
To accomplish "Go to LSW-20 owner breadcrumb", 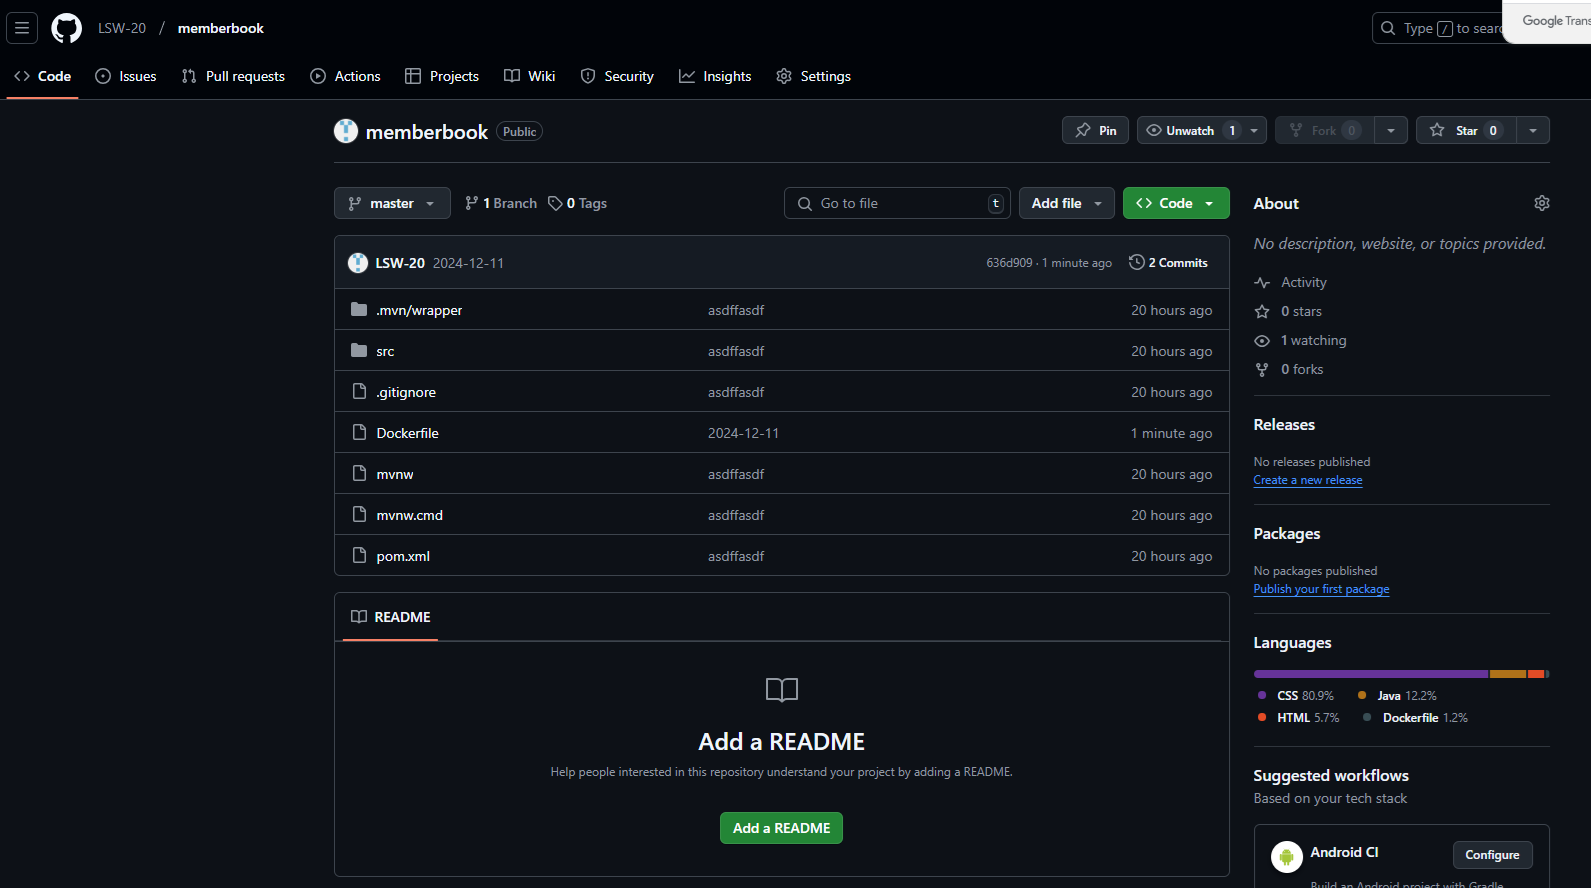I will pyautogui.click(x=122, y=28).
